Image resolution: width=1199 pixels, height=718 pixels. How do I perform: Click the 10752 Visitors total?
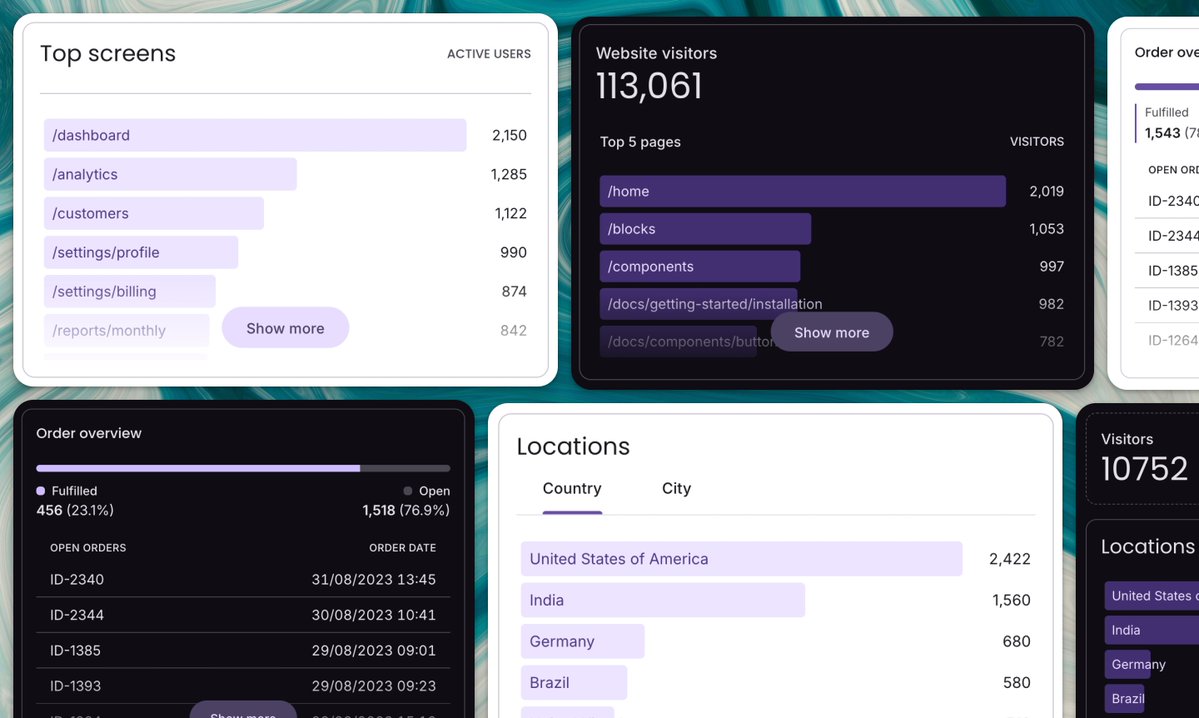1144,469
